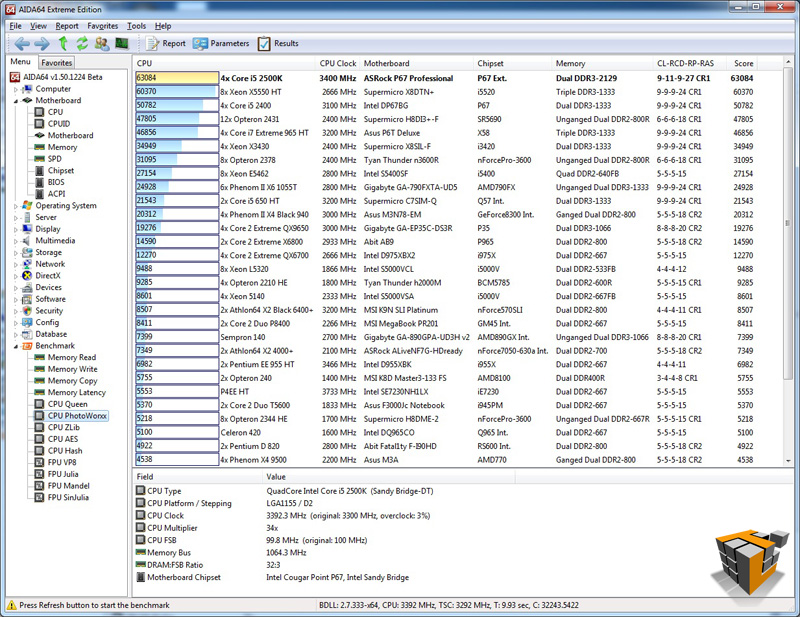
Task: Open the CPU ZLib benchmark
Action: pyautogui.click(x=64, y=428)
